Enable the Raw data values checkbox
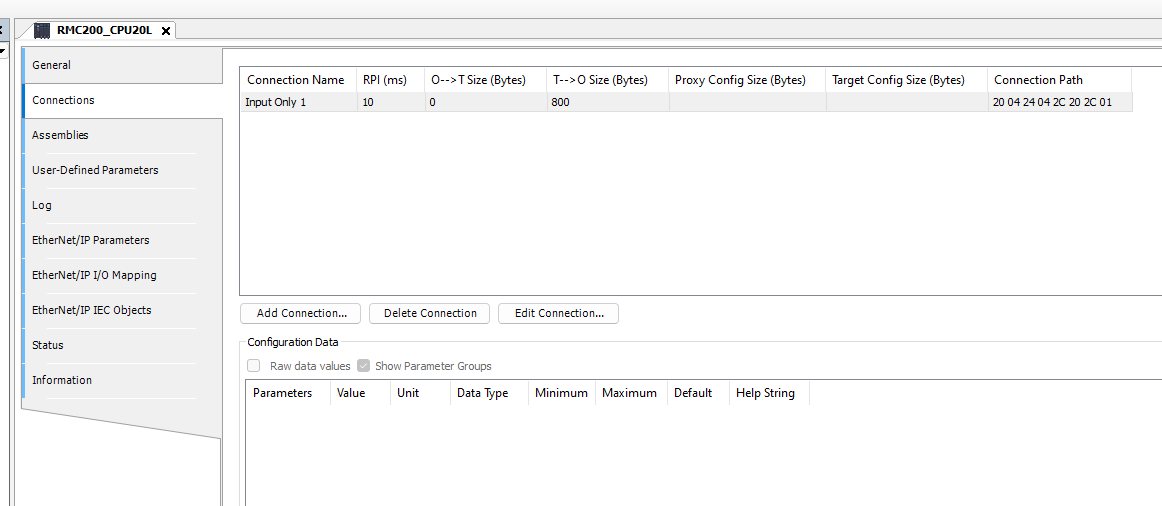Viewport: 1162px width, 506px height. click(254, 366)
